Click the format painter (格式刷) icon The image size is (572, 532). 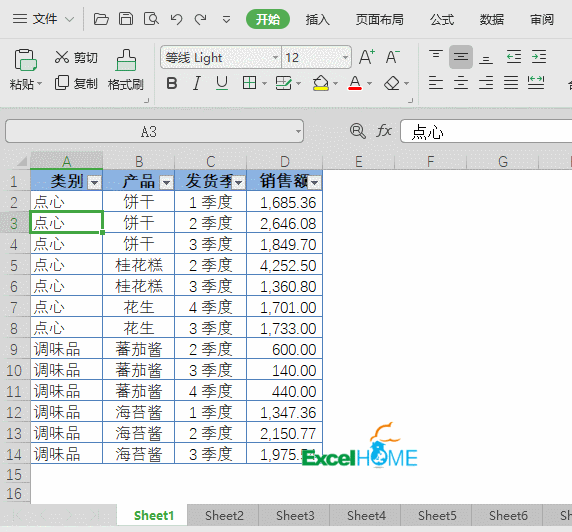click(126, 60)
